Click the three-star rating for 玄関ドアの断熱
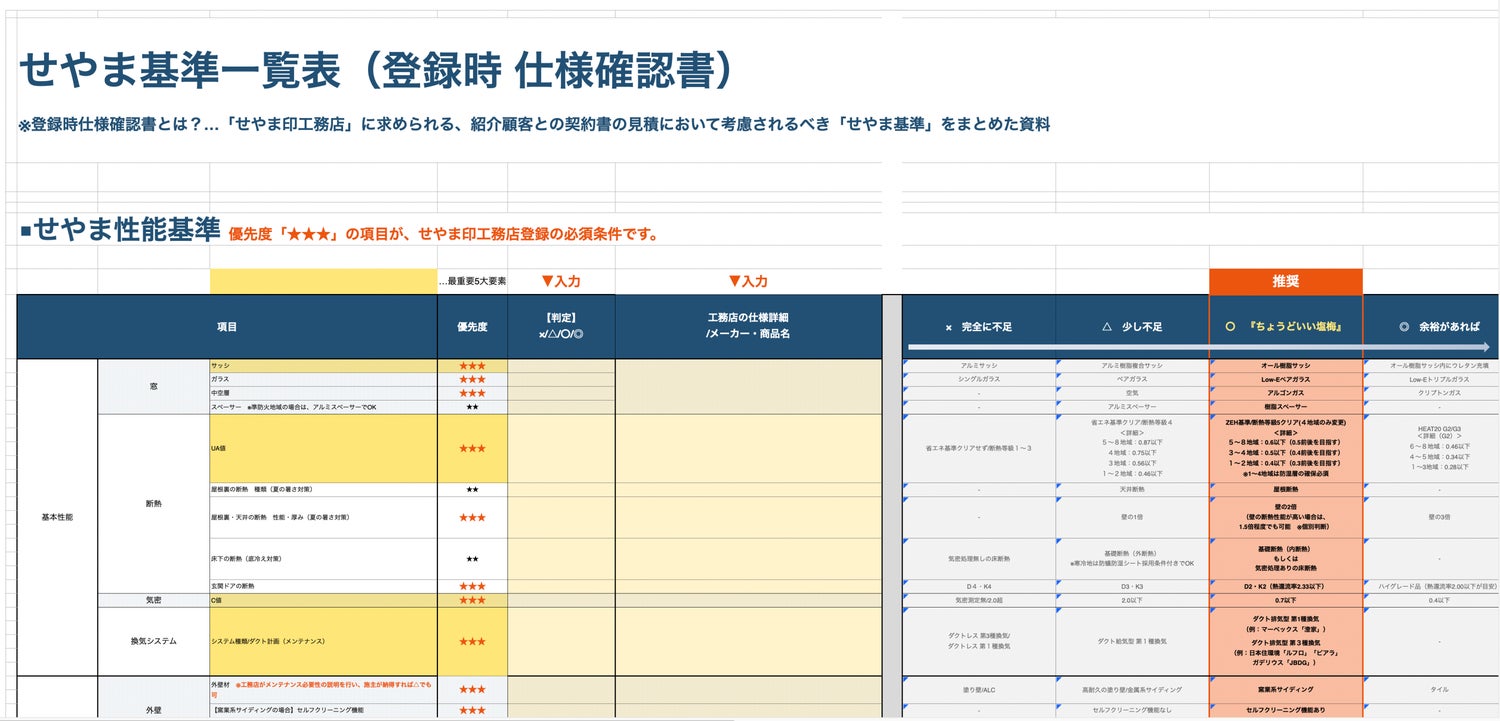 (x=472, y=586)
